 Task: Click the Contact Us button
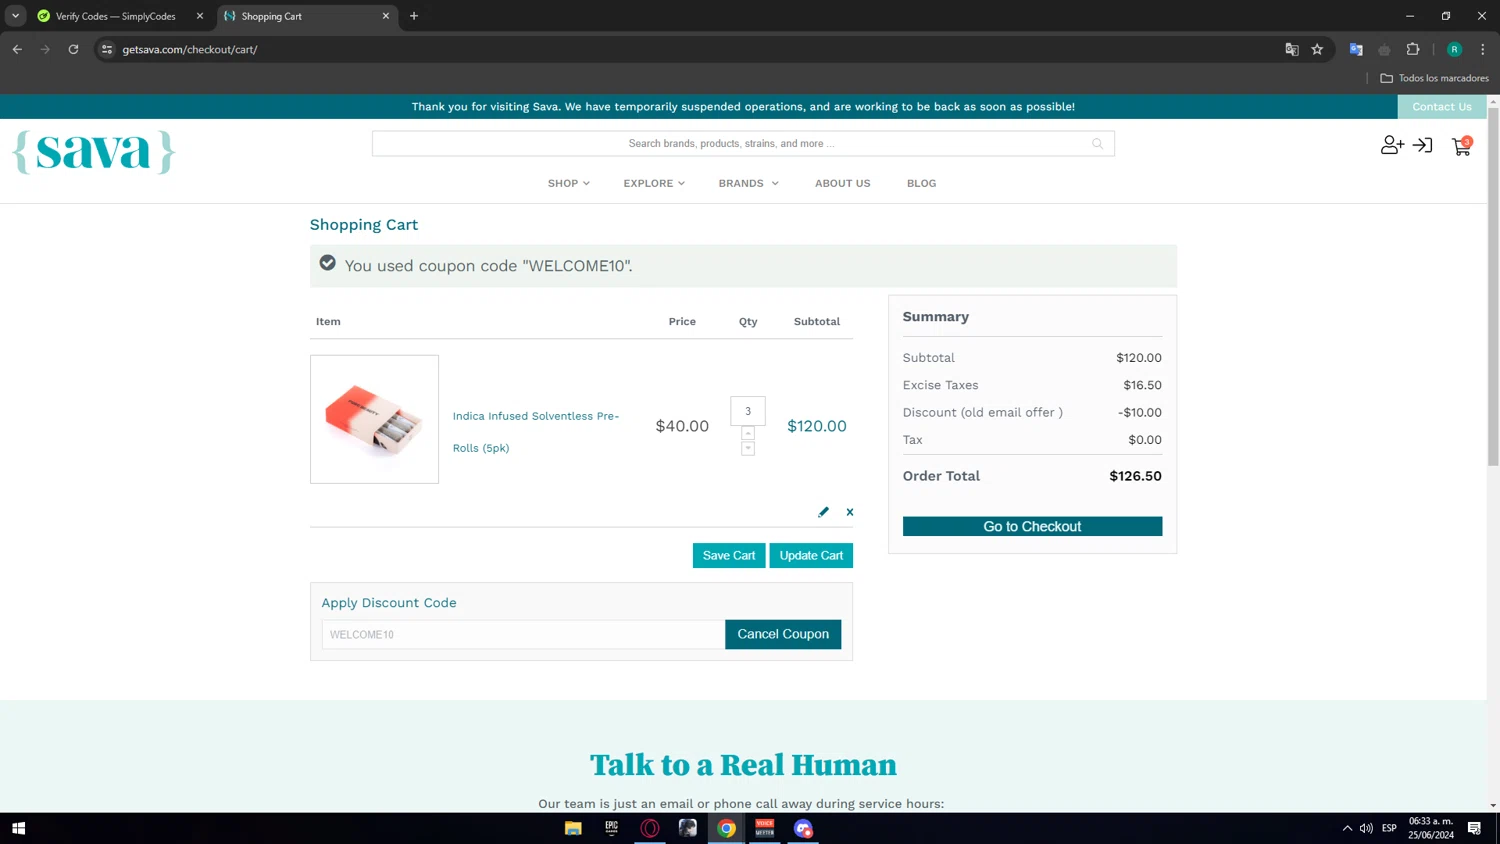(x=1442, y=107)
